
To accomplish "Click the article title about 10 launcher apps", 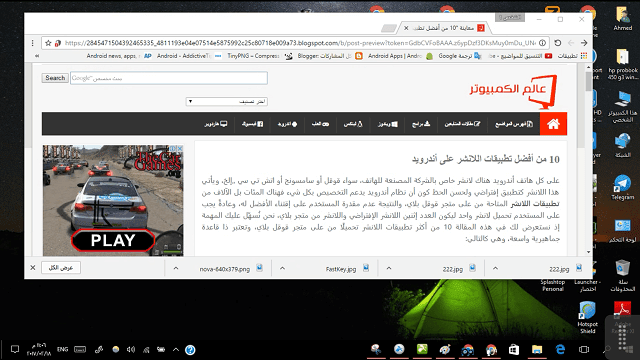I will (486, 159).
